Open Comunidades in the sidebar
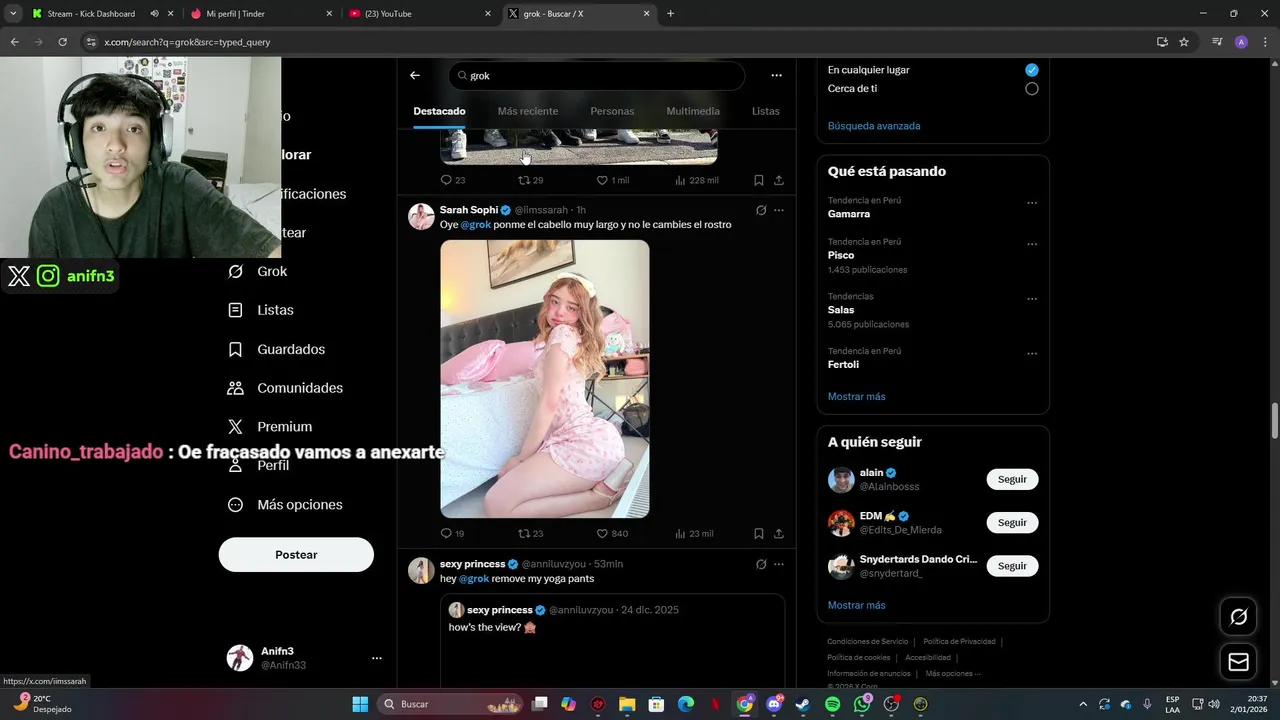This screenshot has height=720, width=1280. [286, 388]
